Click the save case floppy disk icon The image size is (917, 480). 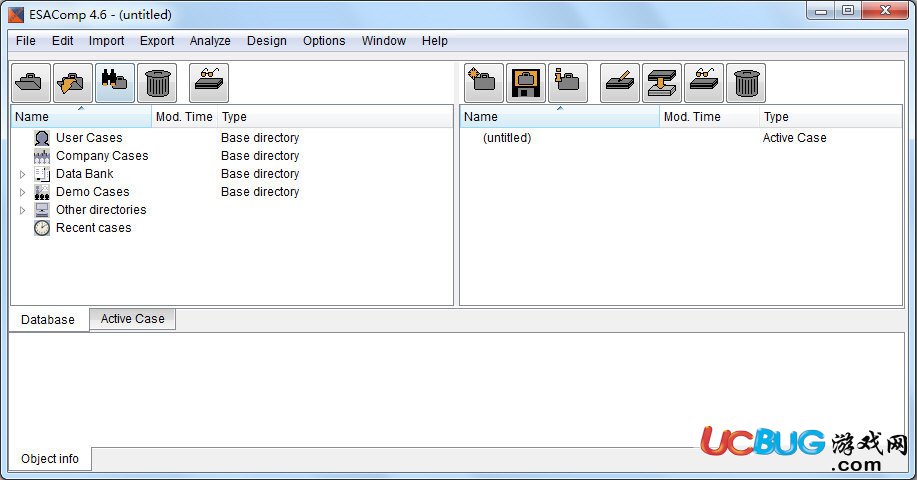(x=526, y=83)
